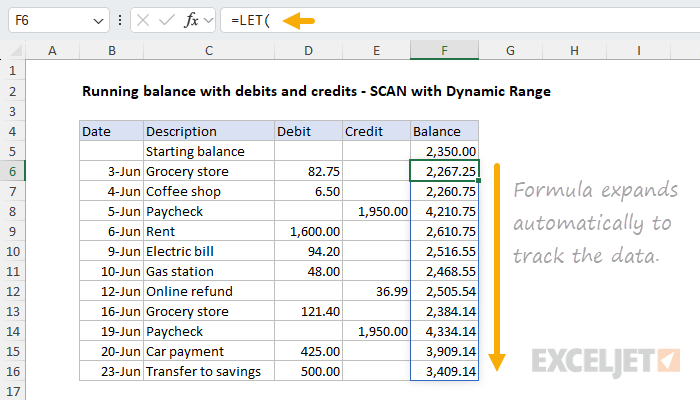This screenshot has height=400, width=700.
Task: Select the 425.00 debit cell
Action: point(308,351)
